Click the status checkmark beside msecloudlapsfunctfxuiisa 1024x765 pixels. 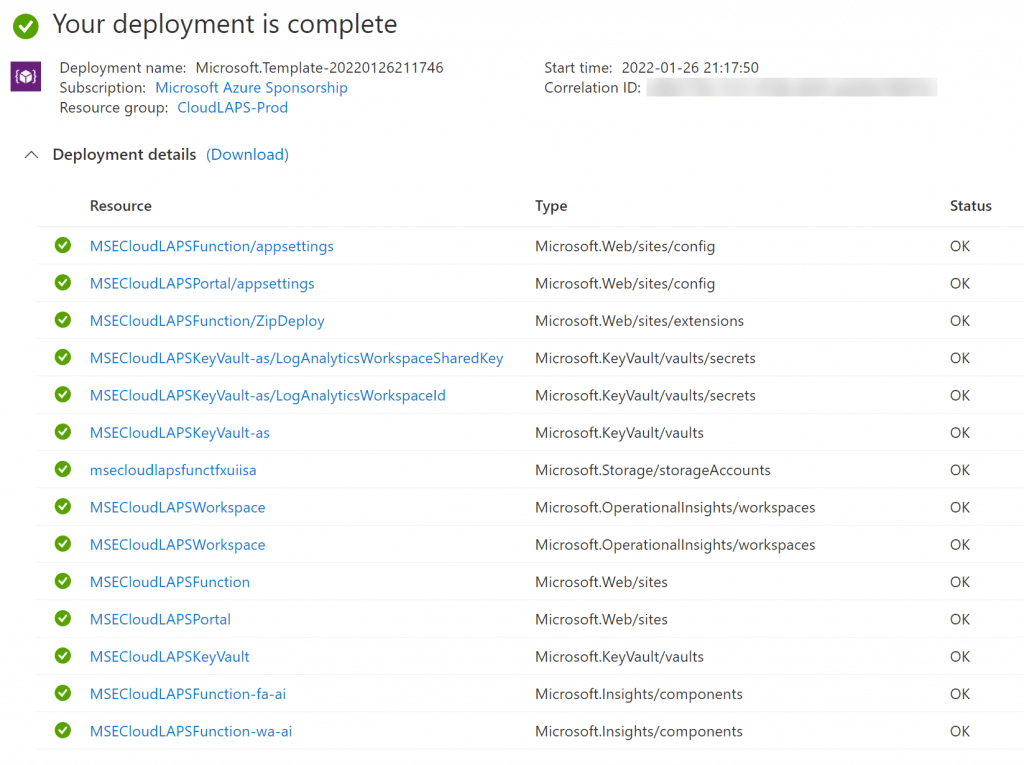click(63, 468)
